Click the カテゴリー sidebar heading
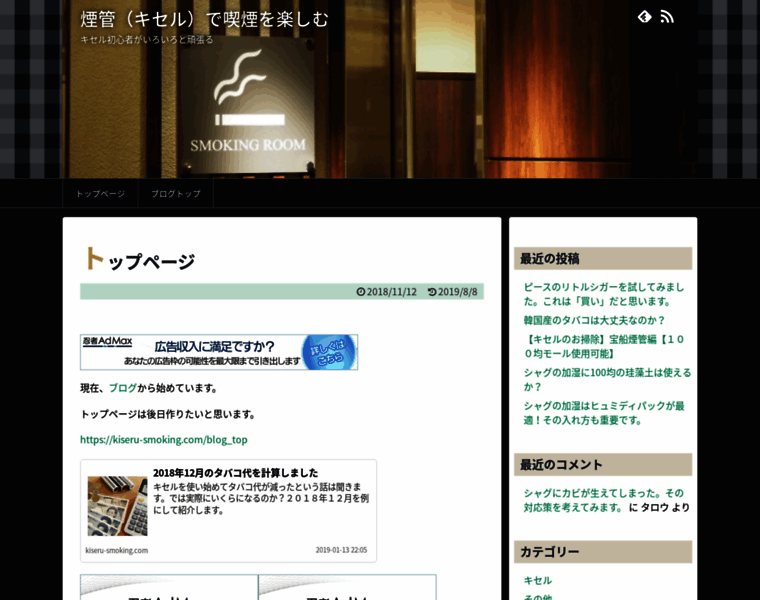Image resolution: width=760 pixels, height=600 pixels. pyautogui.click(x=603, y=552)
